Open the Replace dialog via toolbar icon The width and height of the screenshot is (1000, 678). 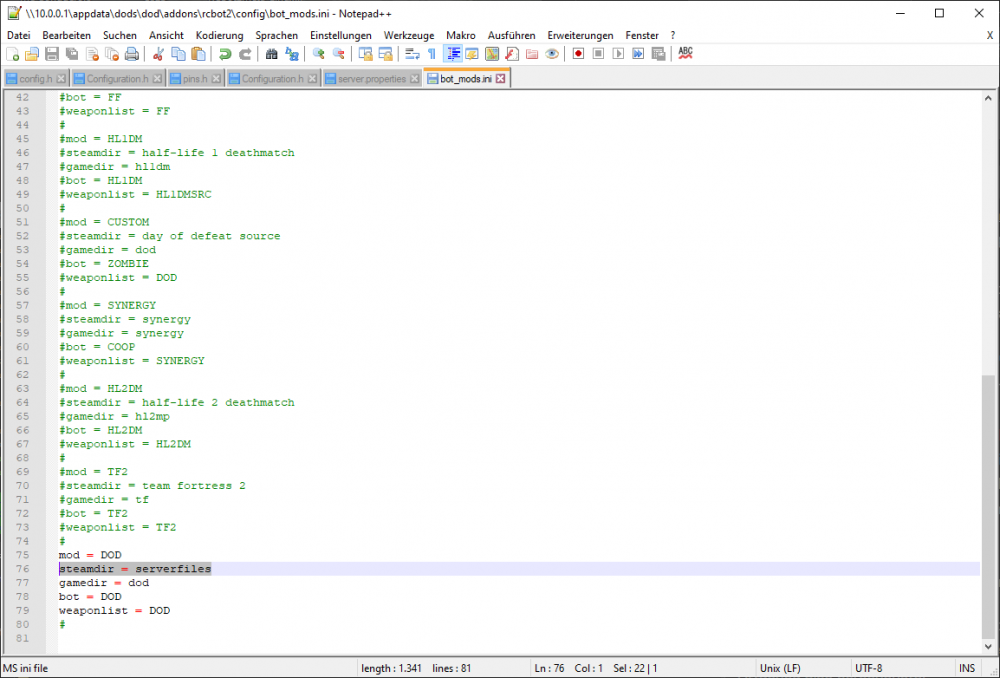coord(292,54)
